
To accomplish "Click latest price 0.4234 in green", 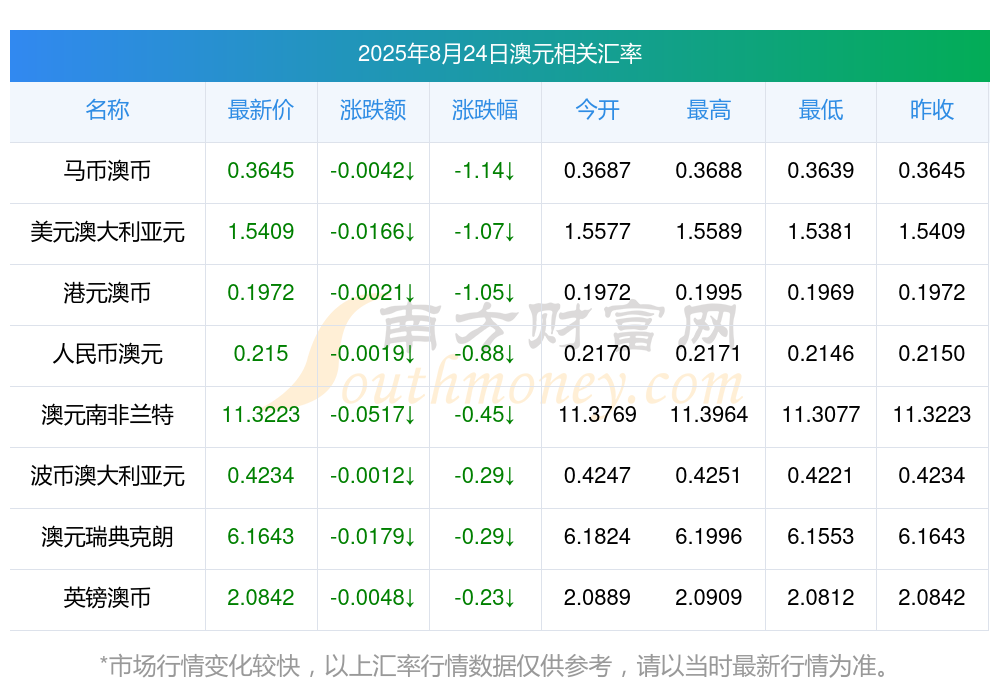I will 261,476.
